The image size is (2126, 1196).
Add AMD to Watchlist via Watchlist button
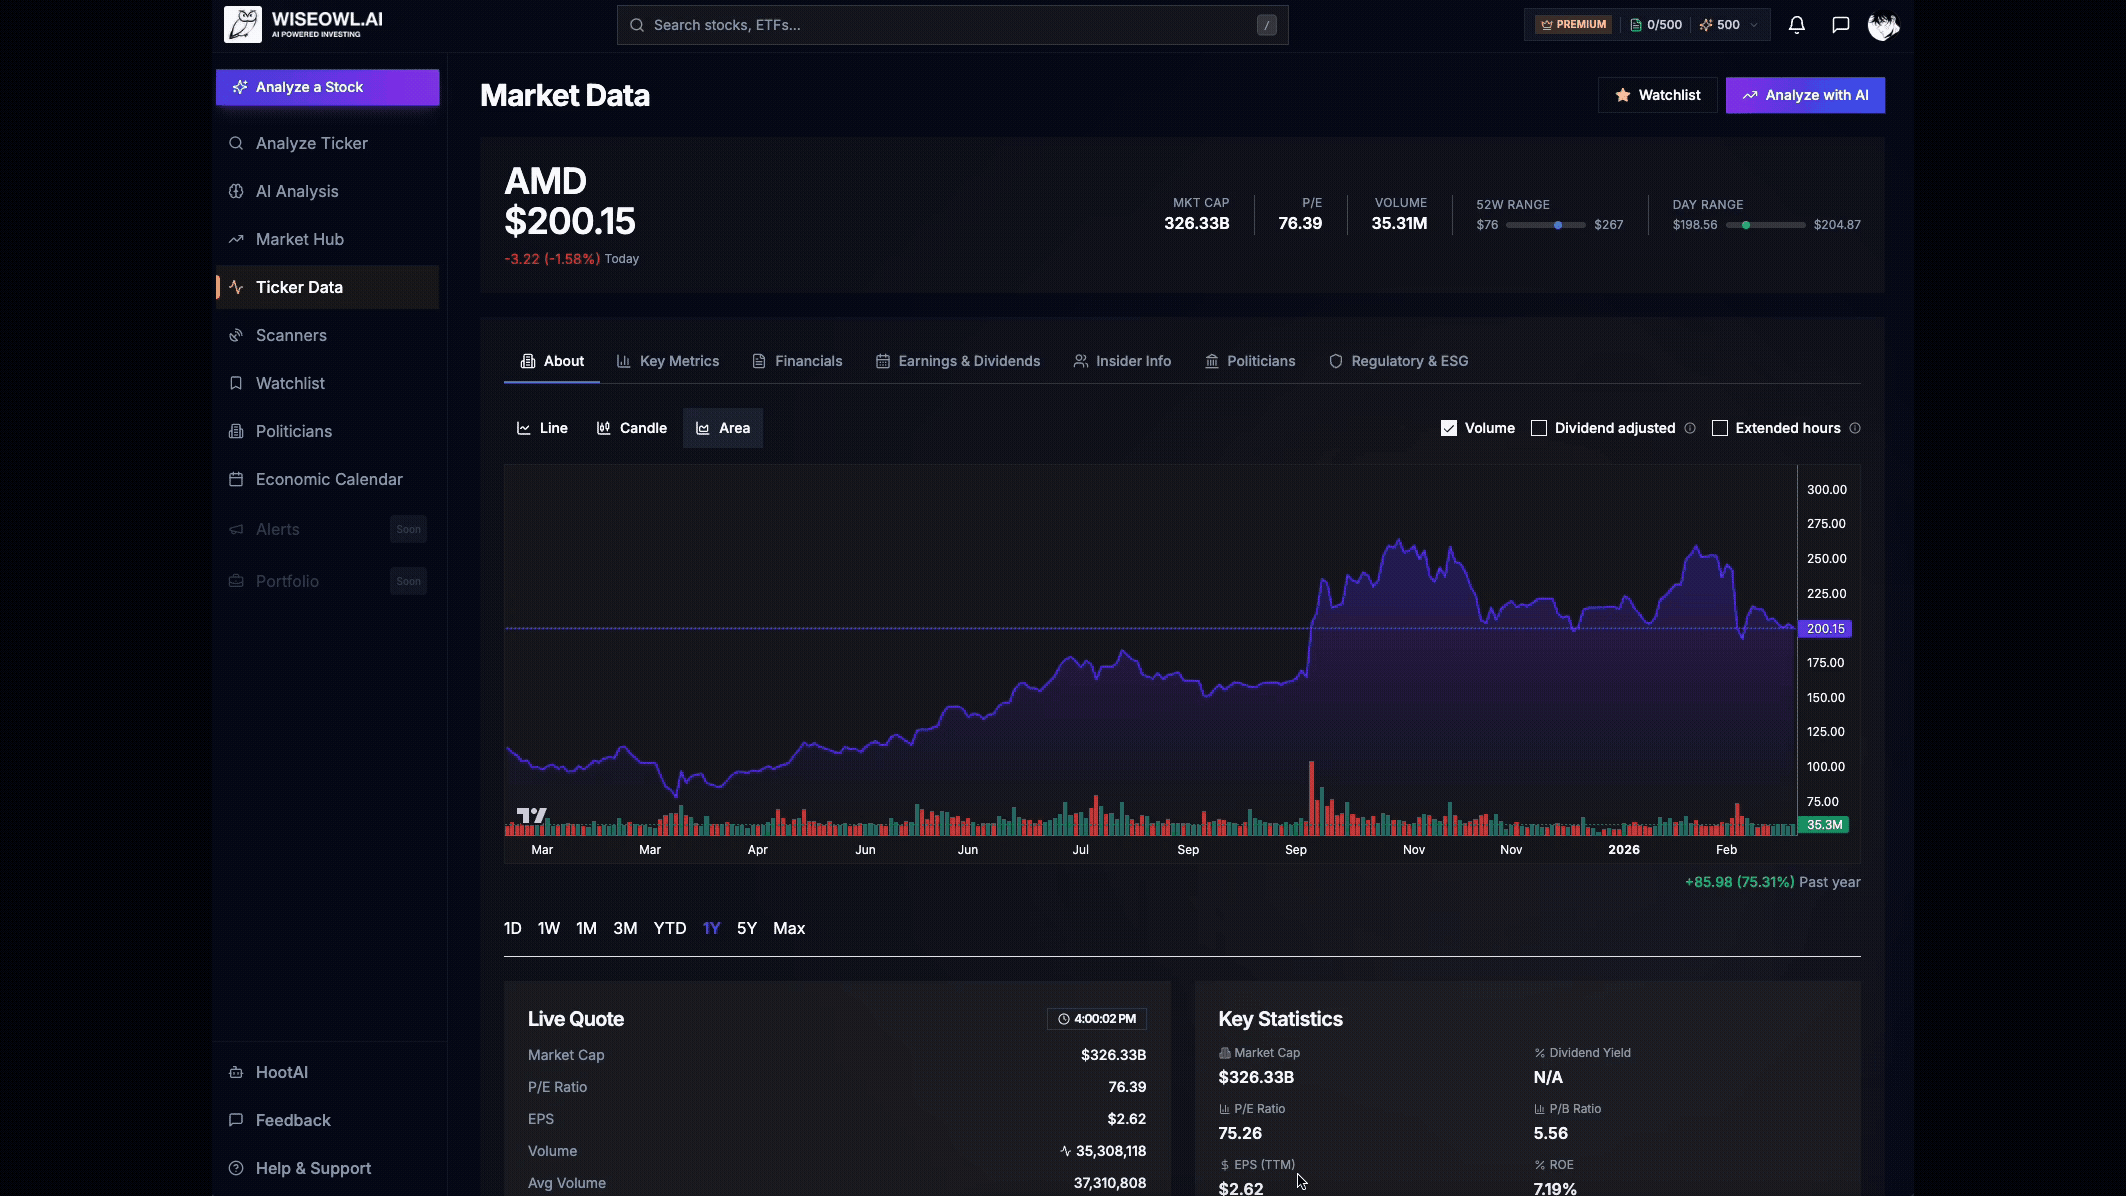coord(1656,95)
